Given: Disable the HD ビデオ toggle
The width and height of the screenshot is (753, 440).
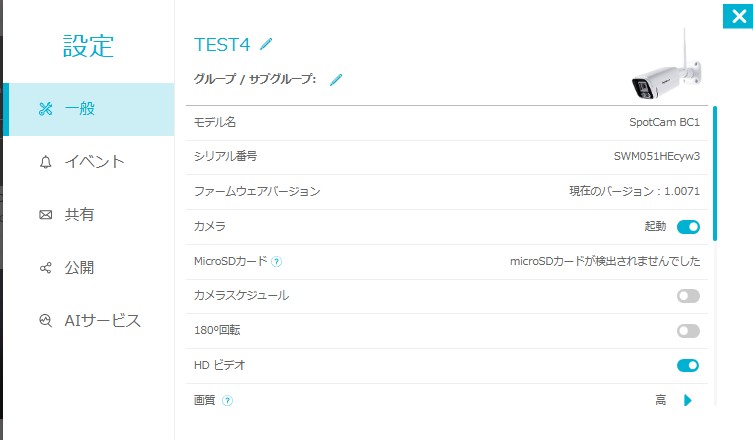Looking at the screenshot, I should tap(688, 366).
